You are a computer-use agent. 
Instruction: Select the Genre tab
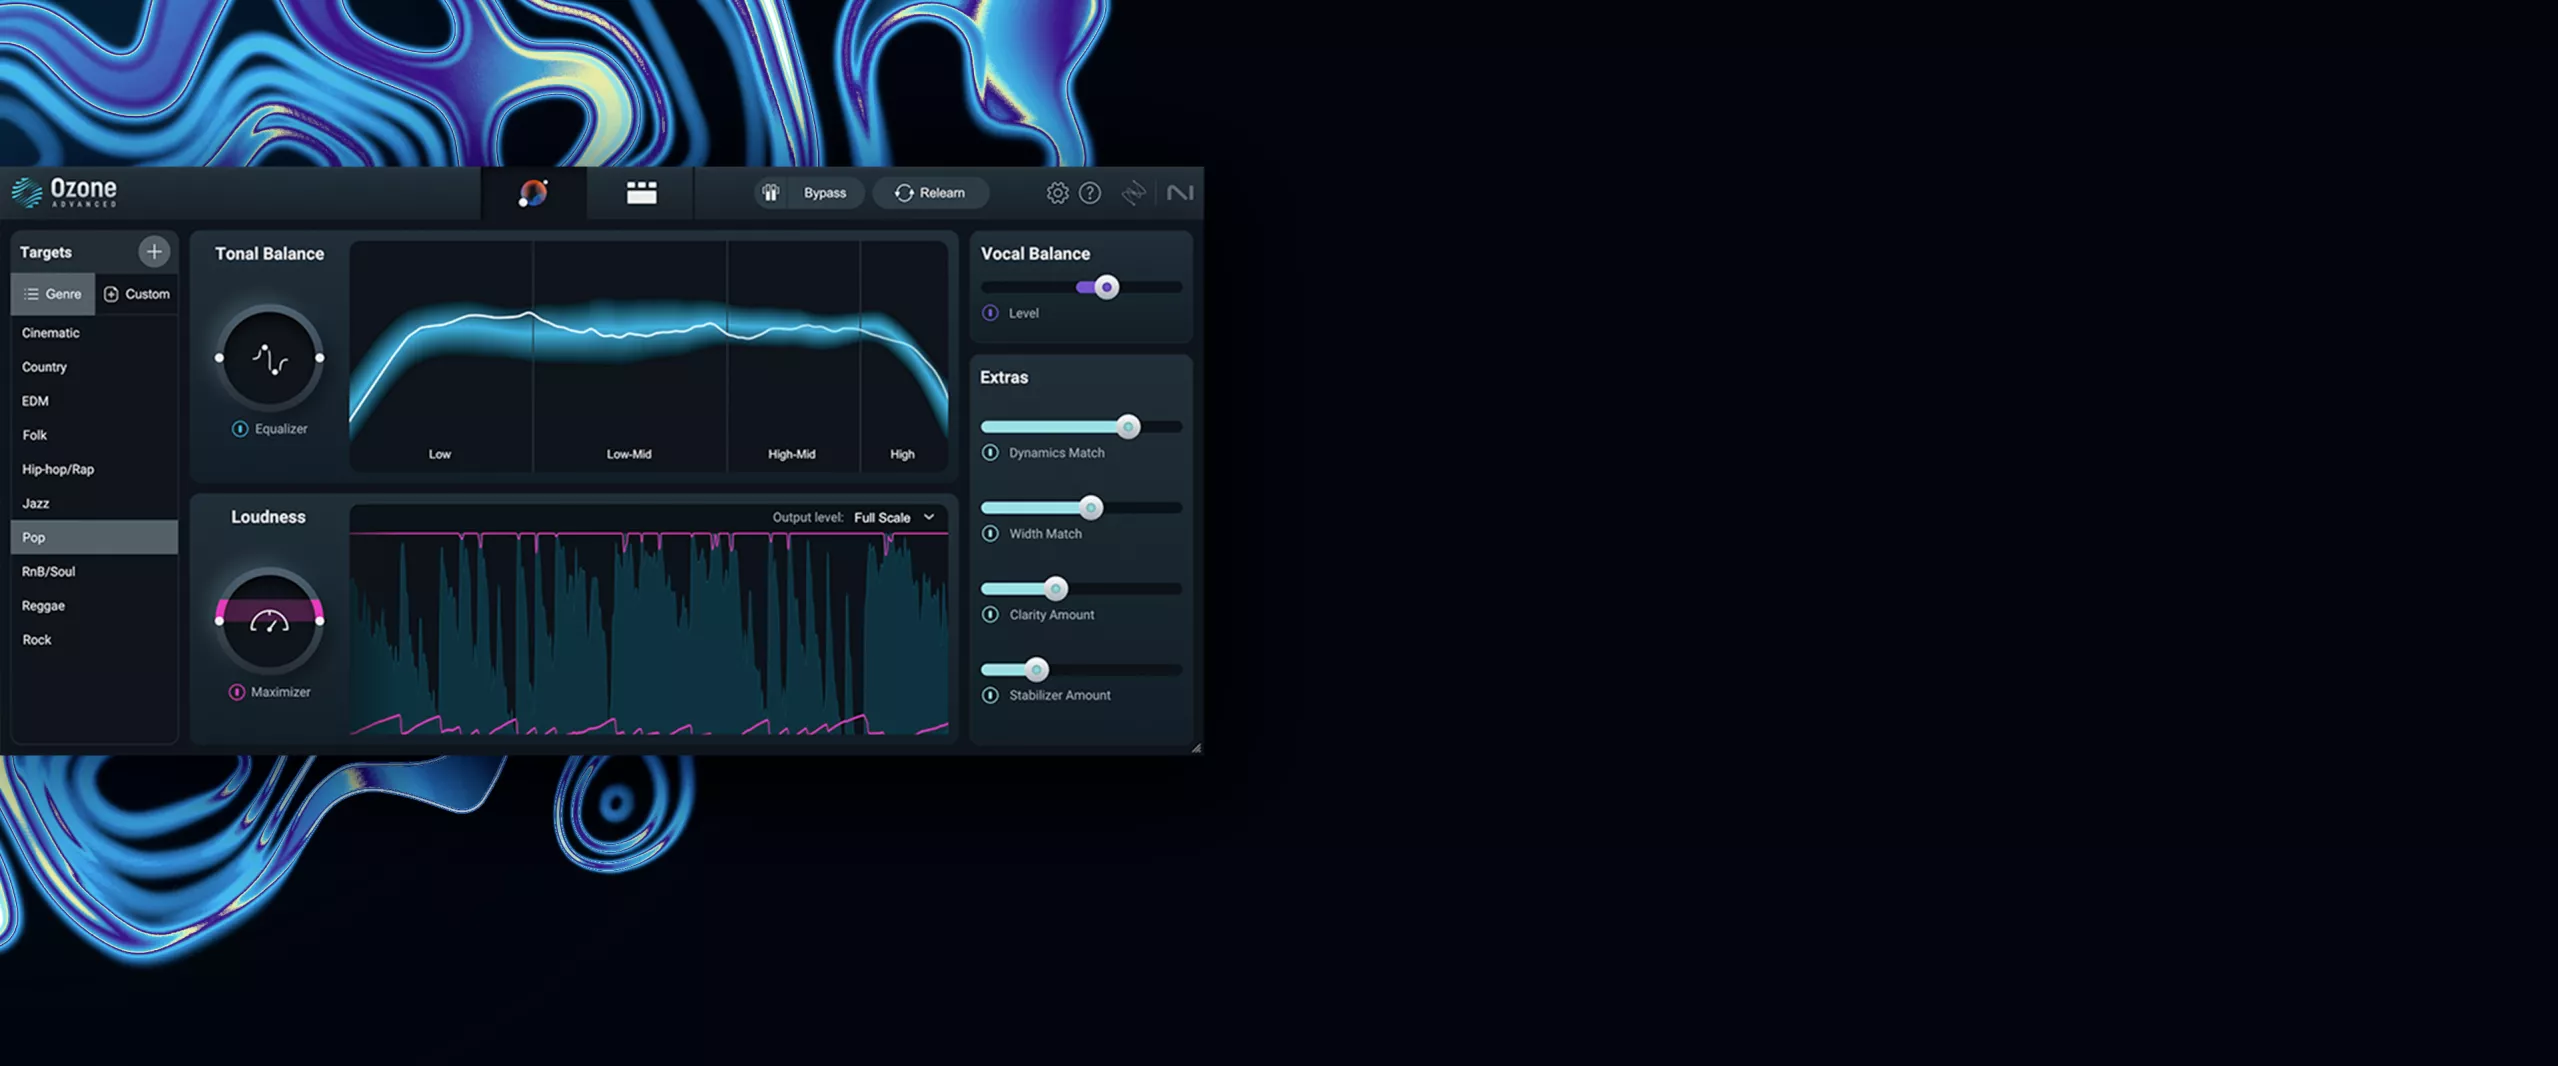[53, 294]
